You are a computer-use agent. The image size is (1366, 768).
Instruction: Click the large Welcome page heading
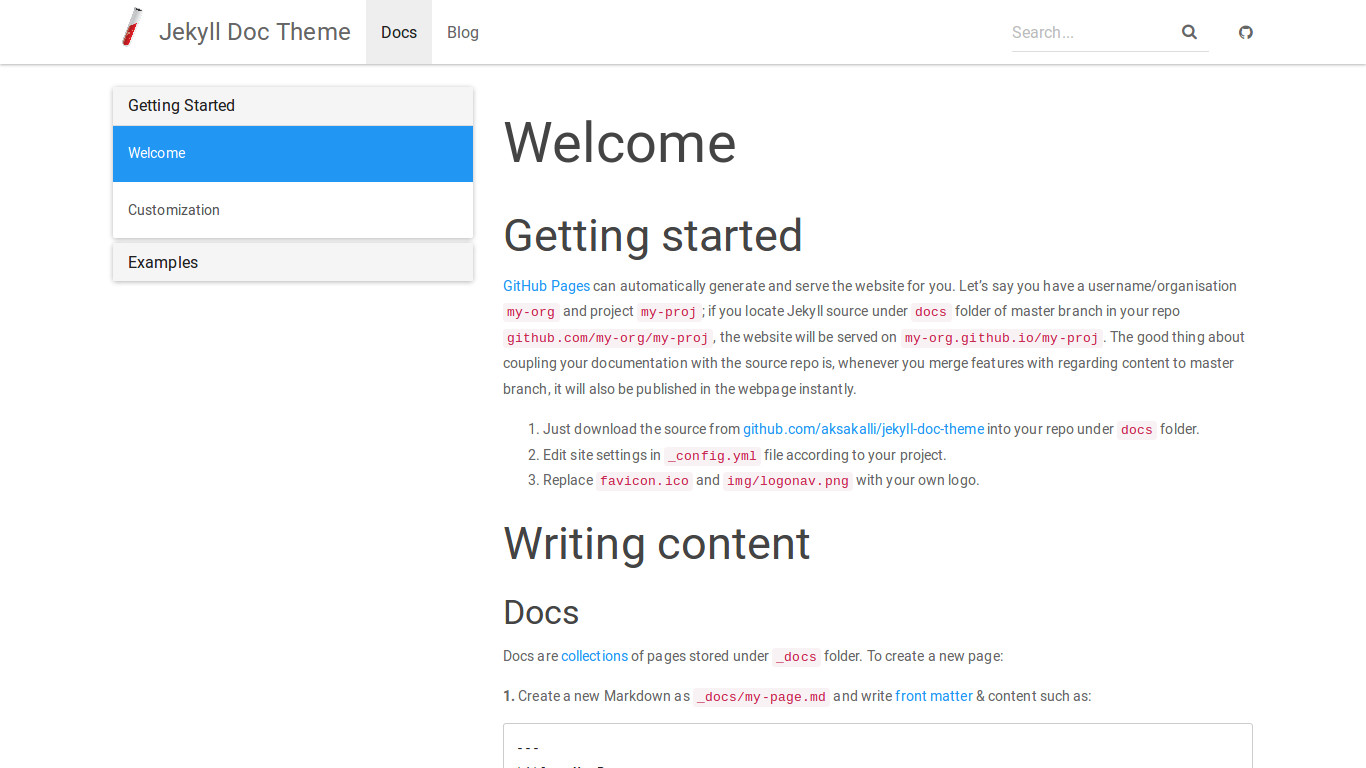[x=619, y=143]
